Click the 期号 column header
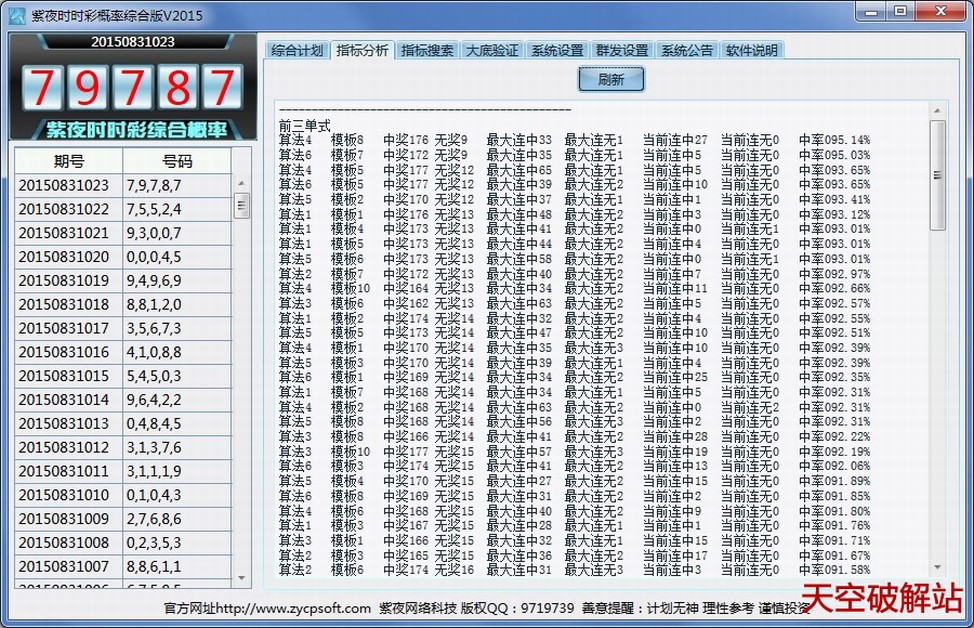This screenshot has height=628, width=974. click(69, 161)
